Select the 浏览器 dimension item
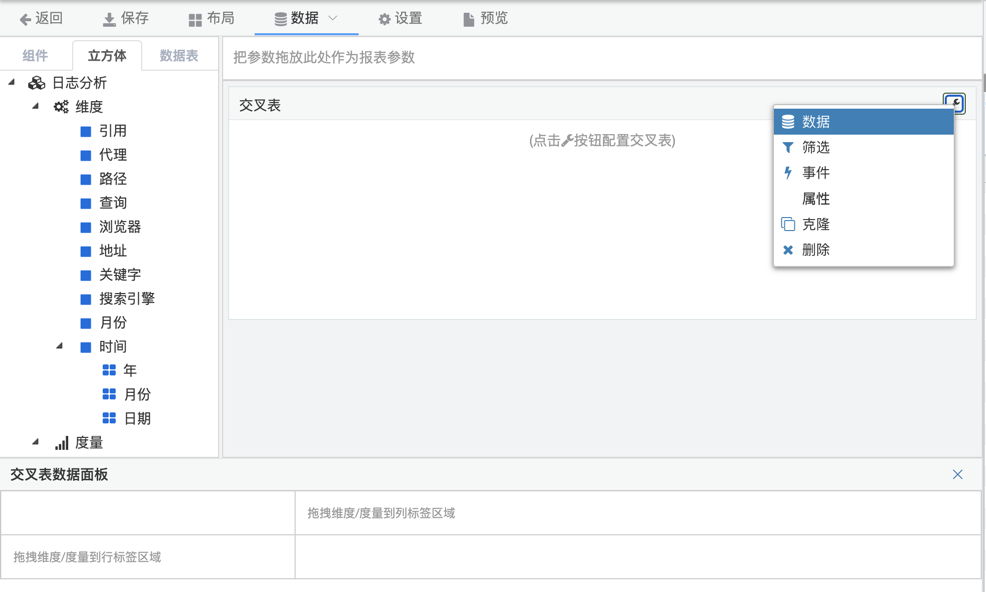This screenshot has height=592, width=986. tap(119, 227)
